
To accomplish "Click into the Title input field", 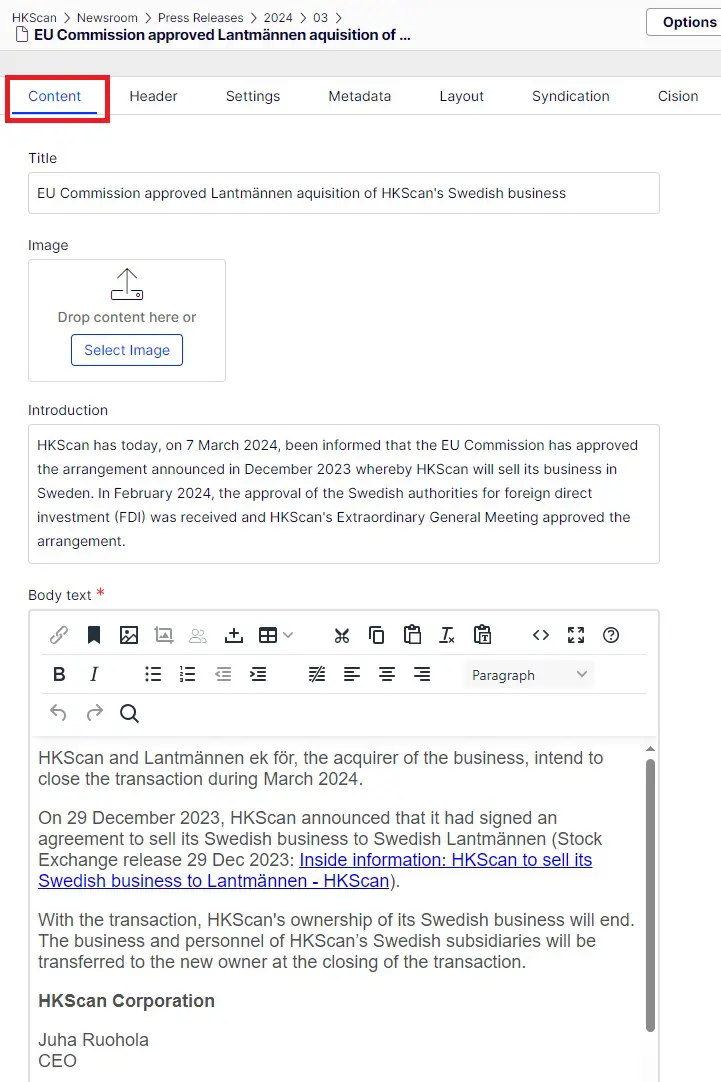I will [x=344, y=193].
